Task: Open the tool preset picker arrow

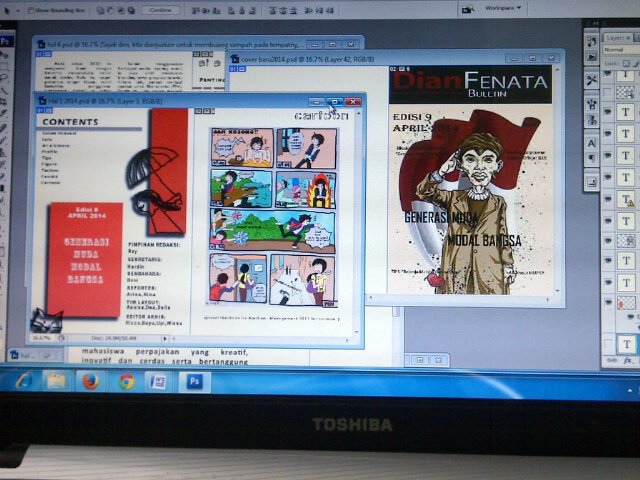Action: (x=18, y=10)
